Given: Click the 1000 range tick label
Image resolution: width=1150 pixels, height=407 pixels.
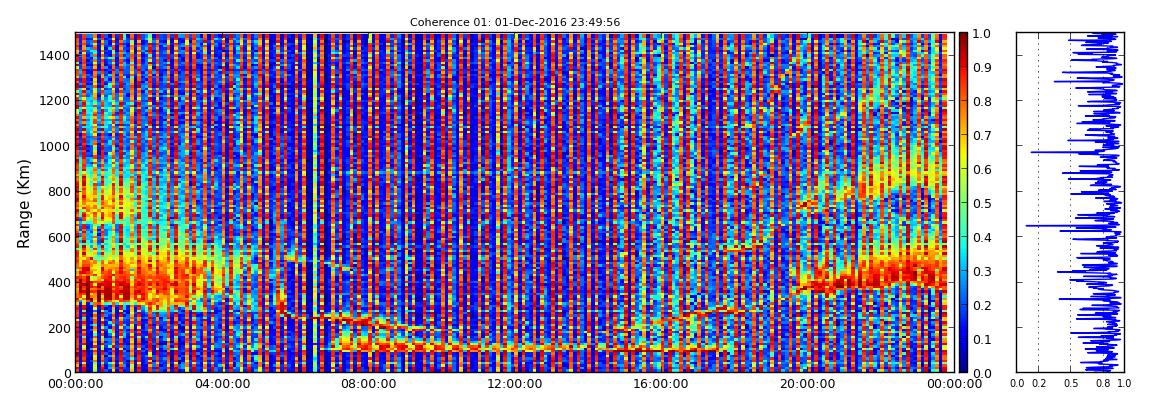Looking at the screenshot, I should tap(54, 146).
